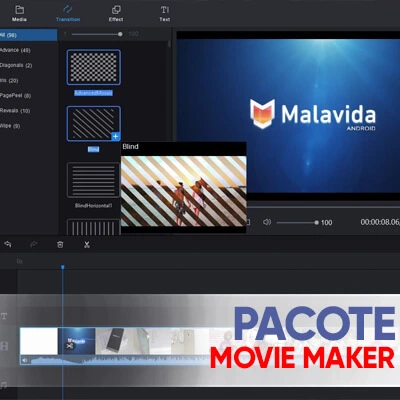Click the trash delete icon
Image resolution: width=400 pixels, height=400 pixels.
(60, 244)
